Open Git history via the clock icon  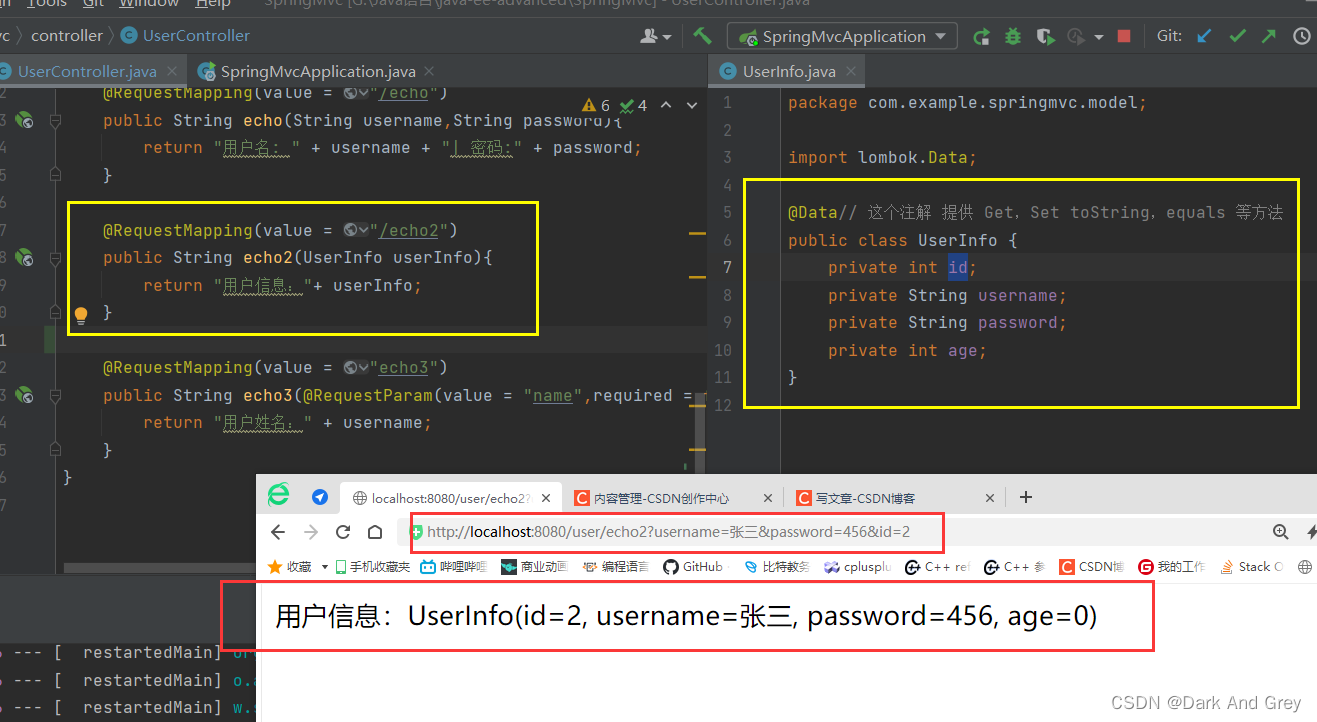[x=1302, y=36]
